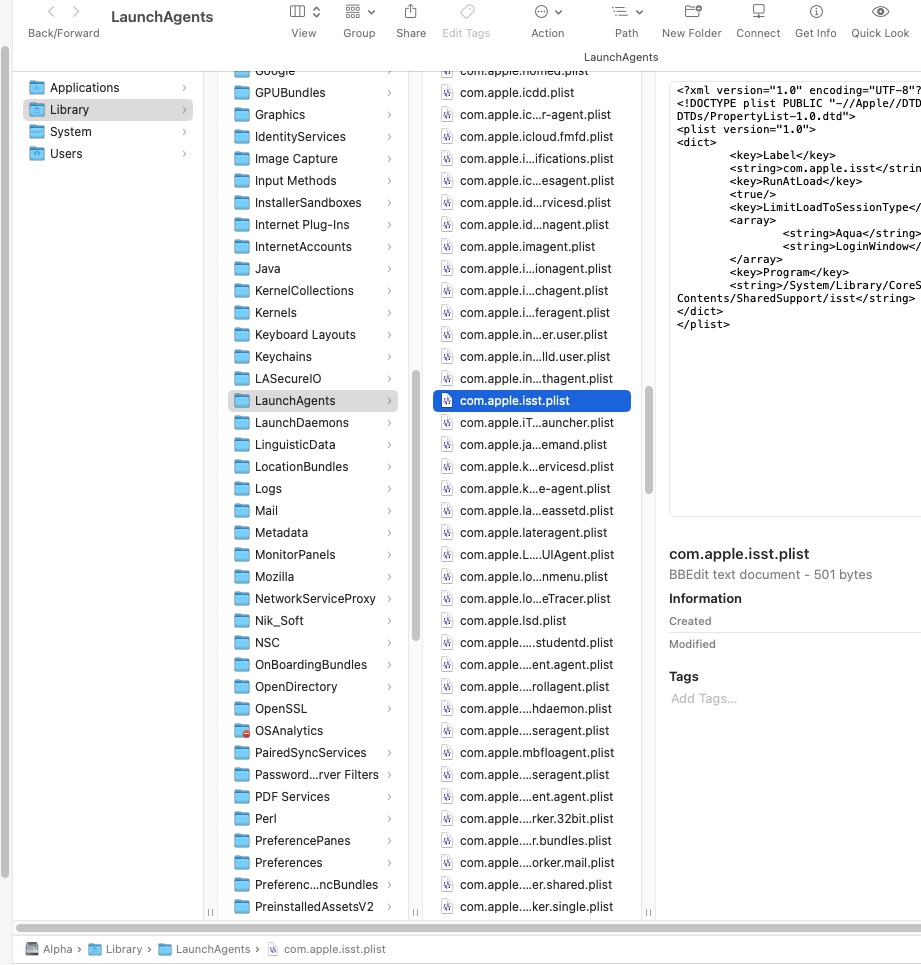Open the Action menu dropdown
The image size is (921, 965).
coord(548,12)
